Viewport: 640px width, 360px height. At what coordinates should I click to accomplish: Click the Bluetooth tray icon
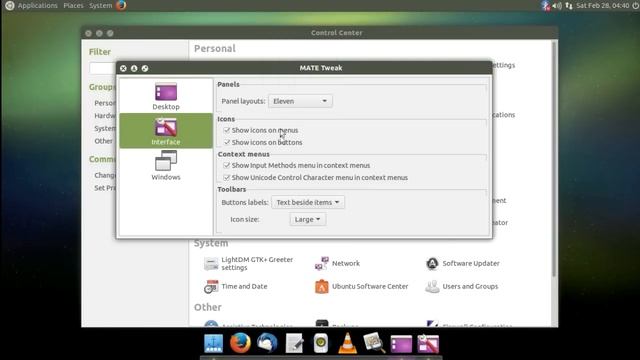(545, 5)
